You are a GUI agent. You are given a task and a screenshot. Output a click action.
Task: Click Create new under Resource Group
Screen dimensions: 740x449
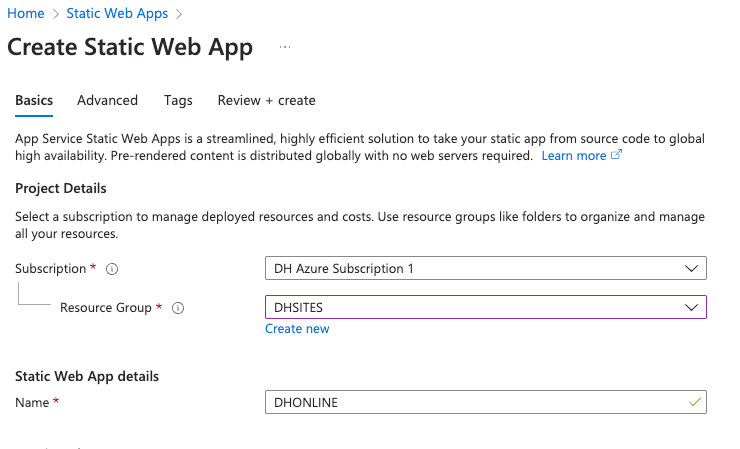297,329
